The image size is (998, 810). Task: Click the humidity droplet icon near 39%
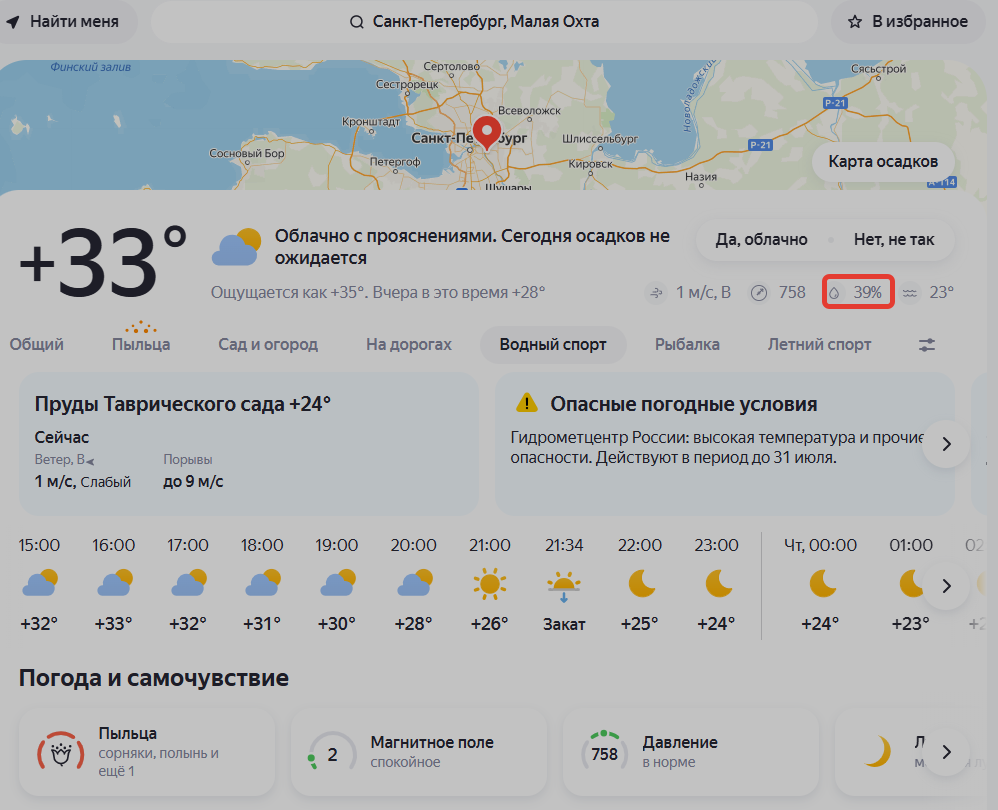point(834,293)
